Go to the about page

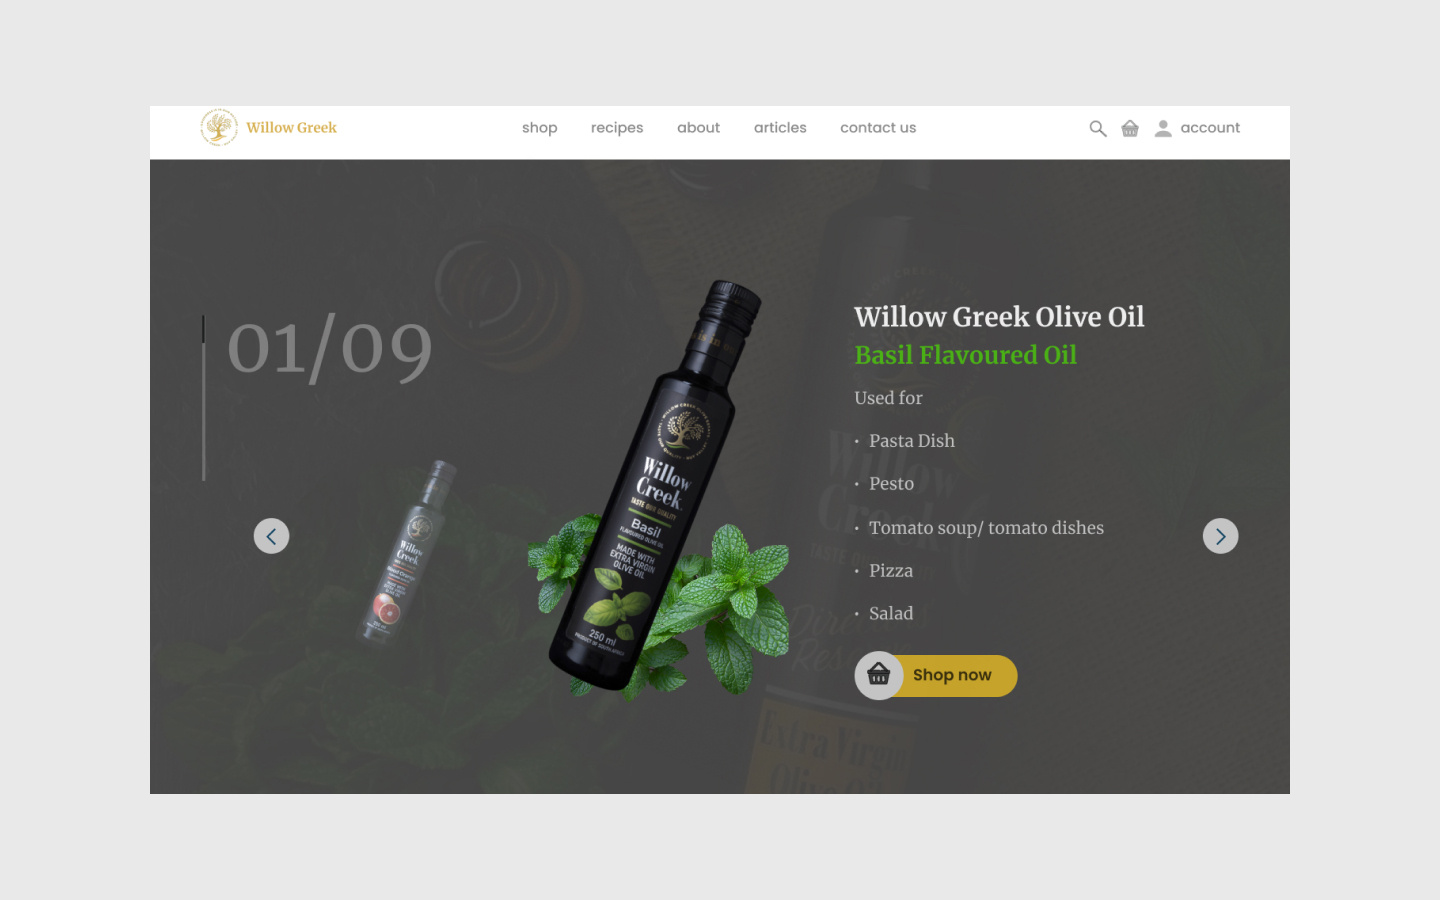click(698, 128)
